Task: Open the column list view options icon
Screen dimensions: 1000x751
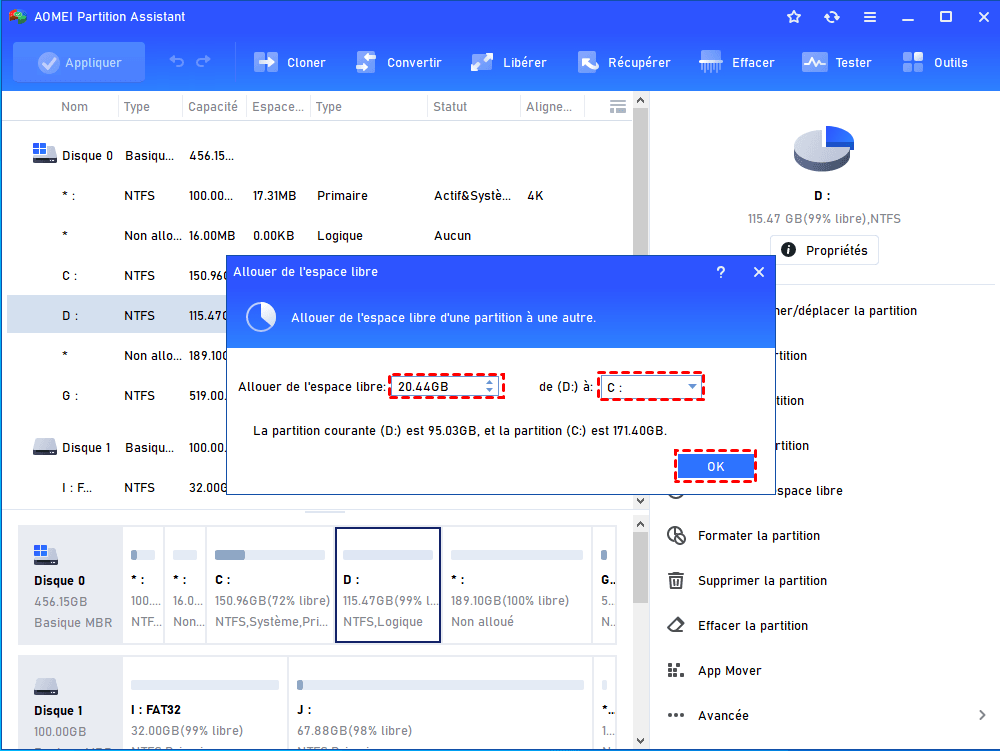Action: point(618,106)
